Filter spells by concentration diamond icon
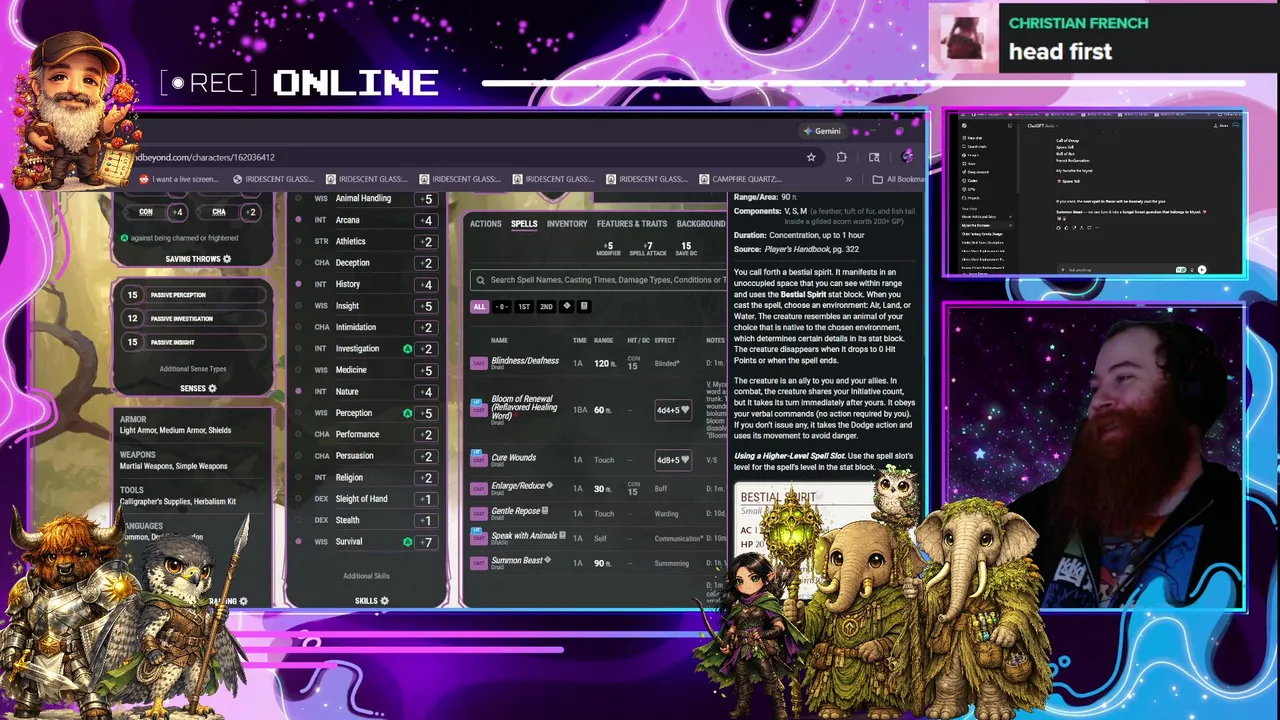The image size is (1280, 720). (567, 307)
